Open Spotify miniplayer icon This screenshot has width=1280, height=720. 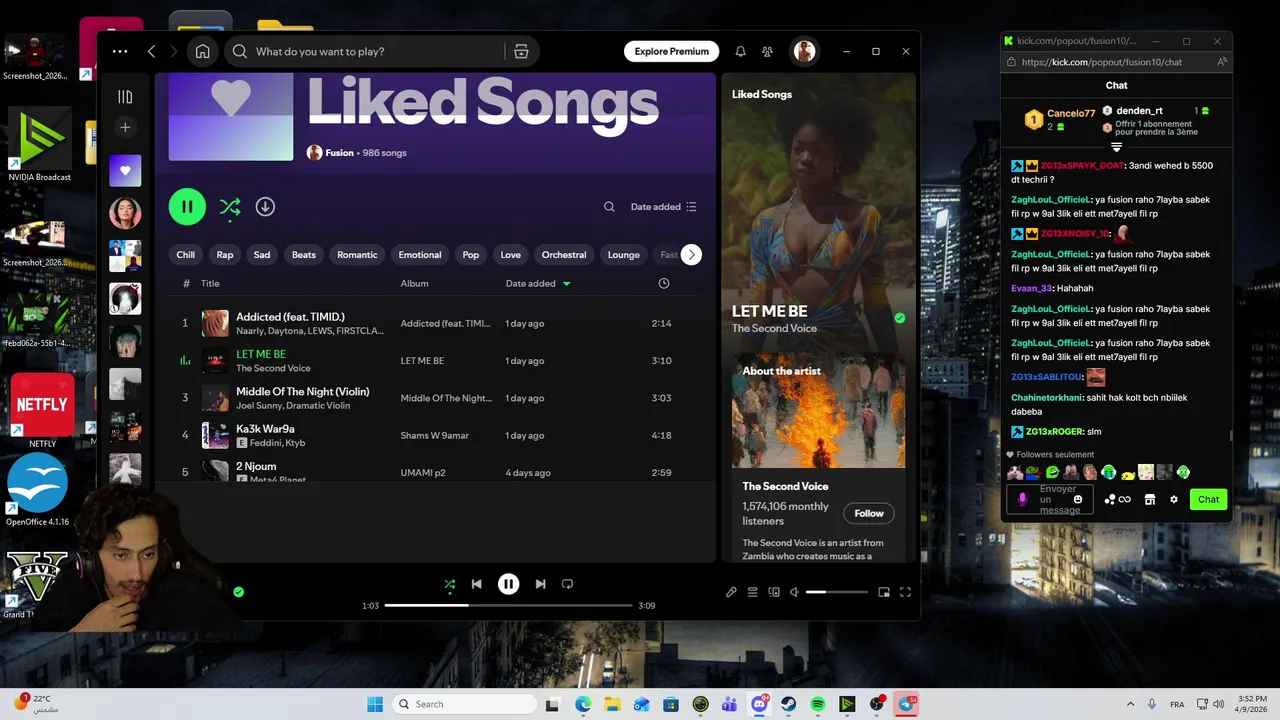point(884,592)
